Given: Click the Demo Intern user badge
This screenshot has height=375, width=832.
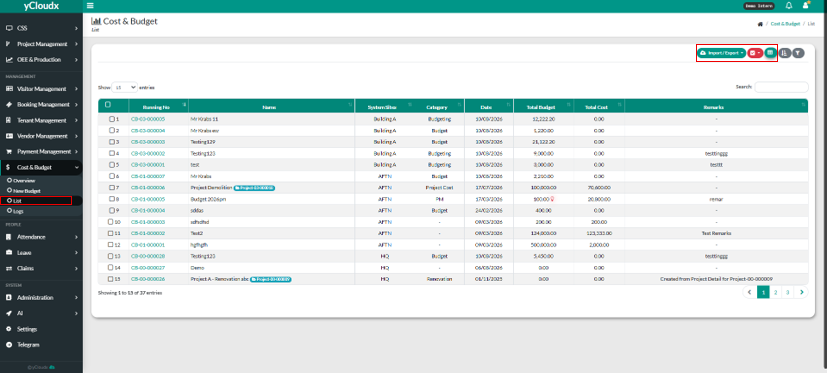Looking at the screenshot, I should coord(759,6).
